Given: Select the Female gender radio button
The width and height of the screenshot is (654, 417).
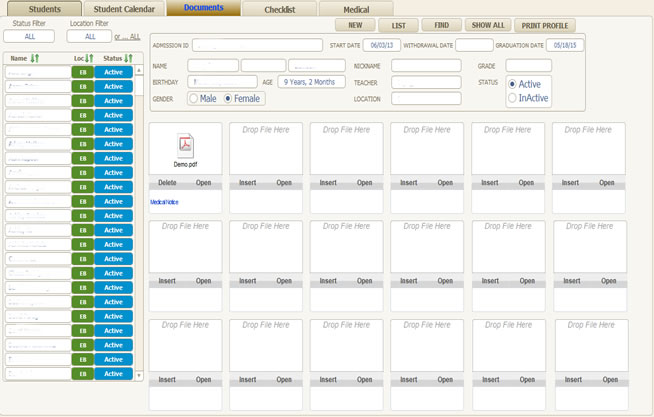Looking at the screenshot, I should coord(228,98).
